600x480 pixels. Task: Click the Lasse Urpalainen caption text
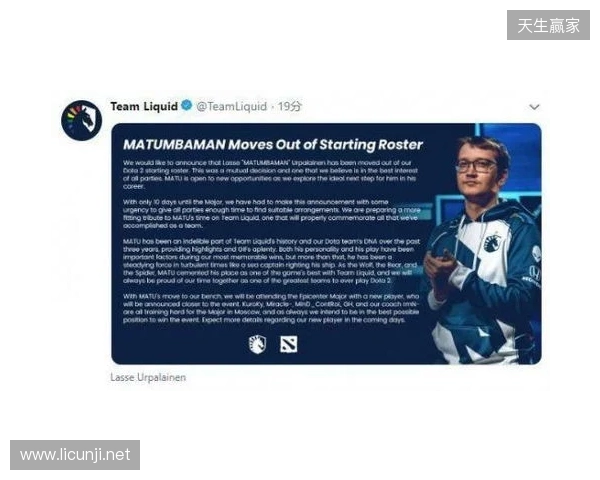coord(148,377)
